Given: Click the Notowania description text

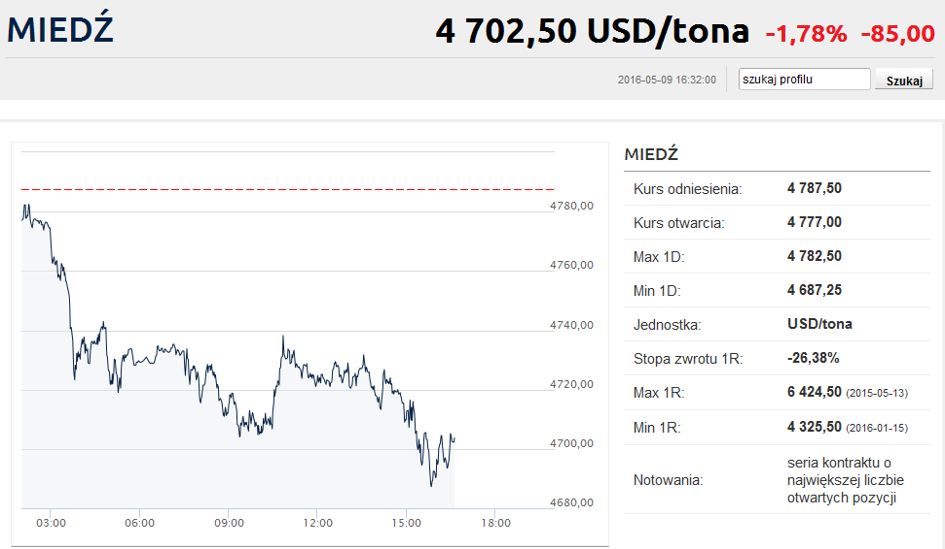Looking at the screenshot, I should click(845, 480).
